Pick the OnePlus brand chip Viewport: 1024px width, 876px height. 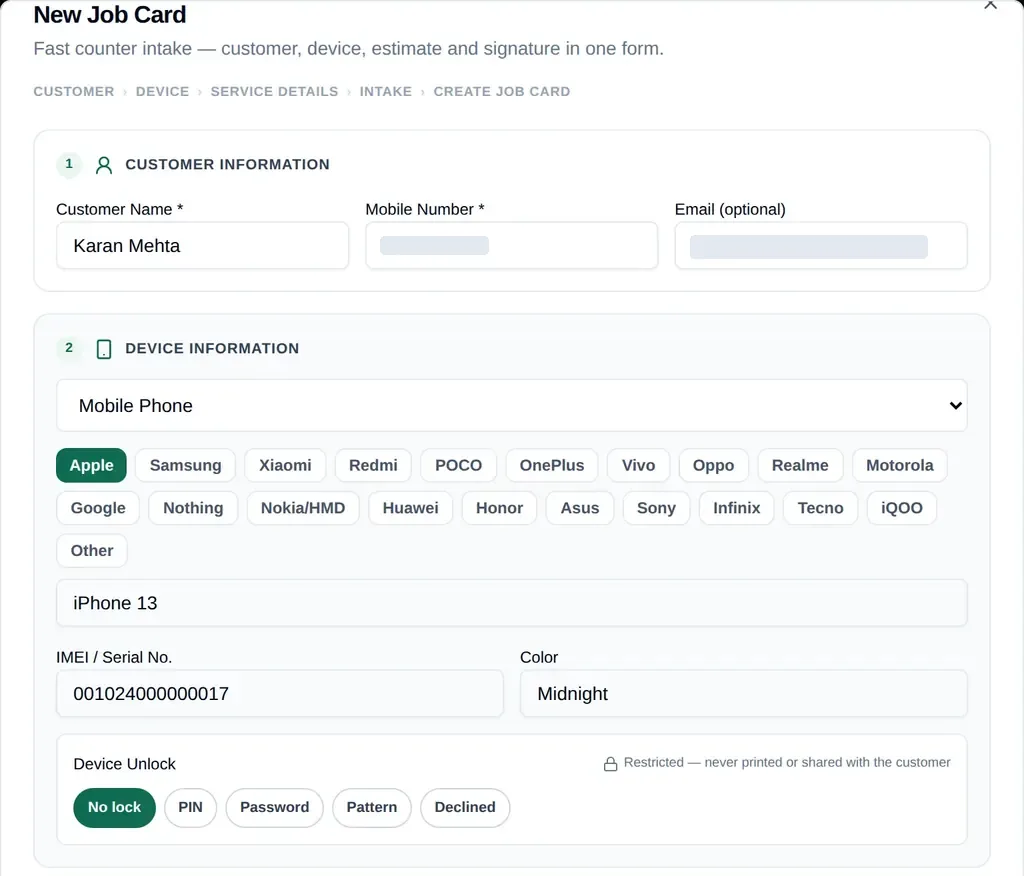point(552,465)
